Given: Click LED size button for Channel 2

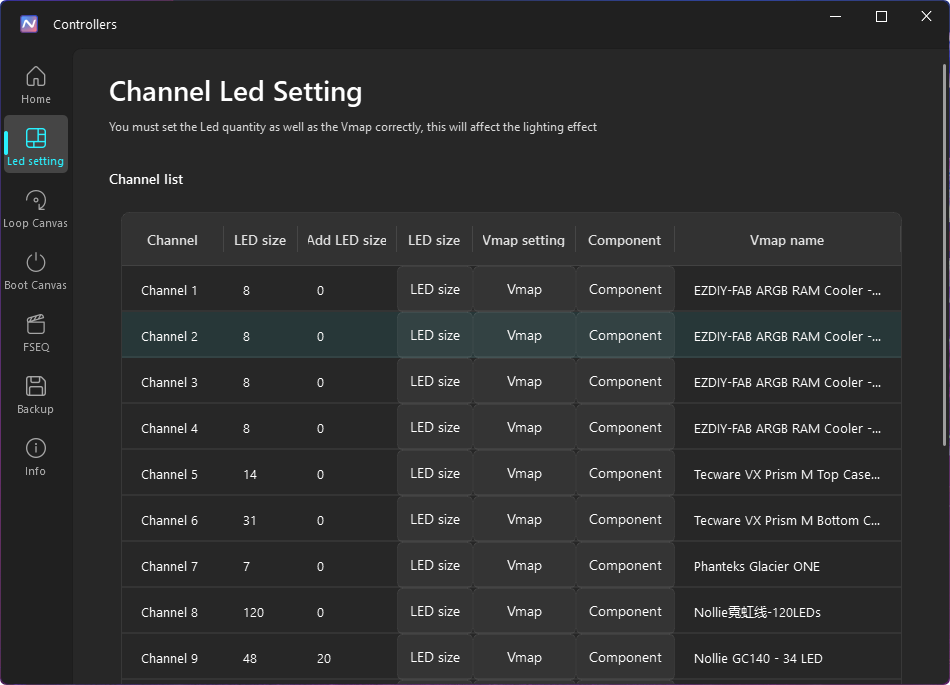Looking at the screenshot, I should click(x=435, y=336).
